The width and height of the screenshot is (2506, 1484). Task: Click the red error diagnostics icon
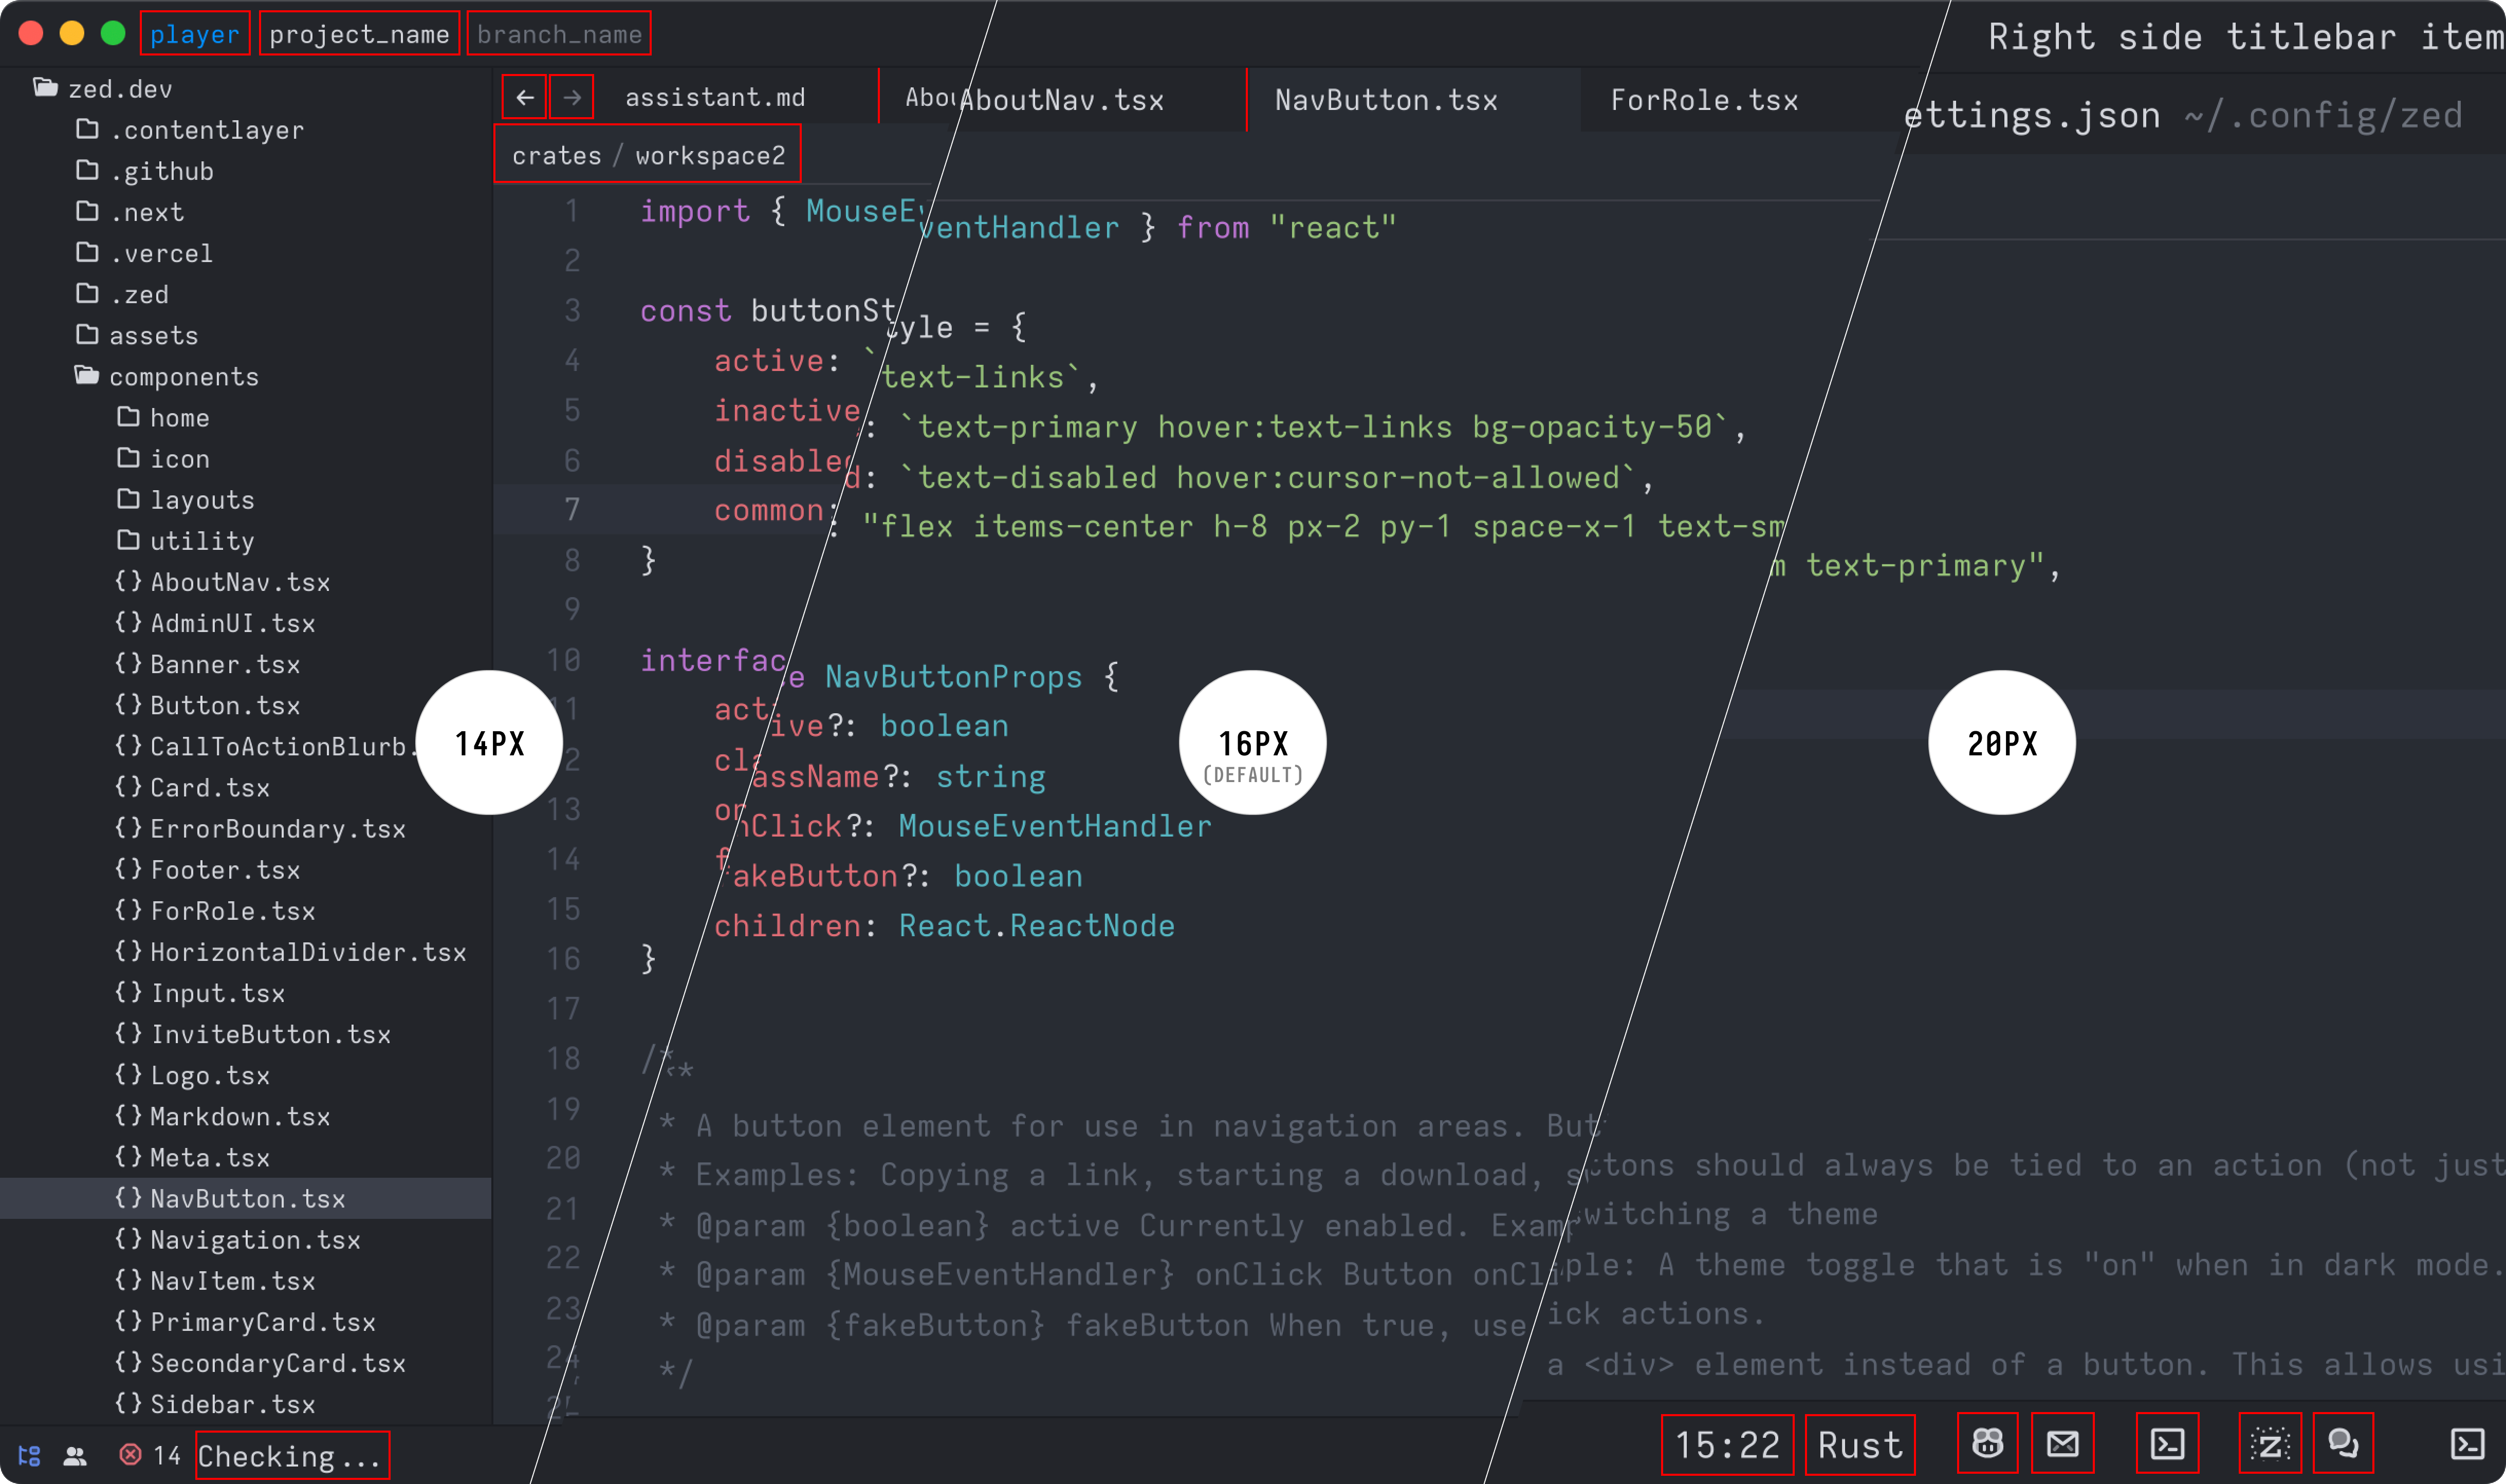click(x=130, y=1454)
